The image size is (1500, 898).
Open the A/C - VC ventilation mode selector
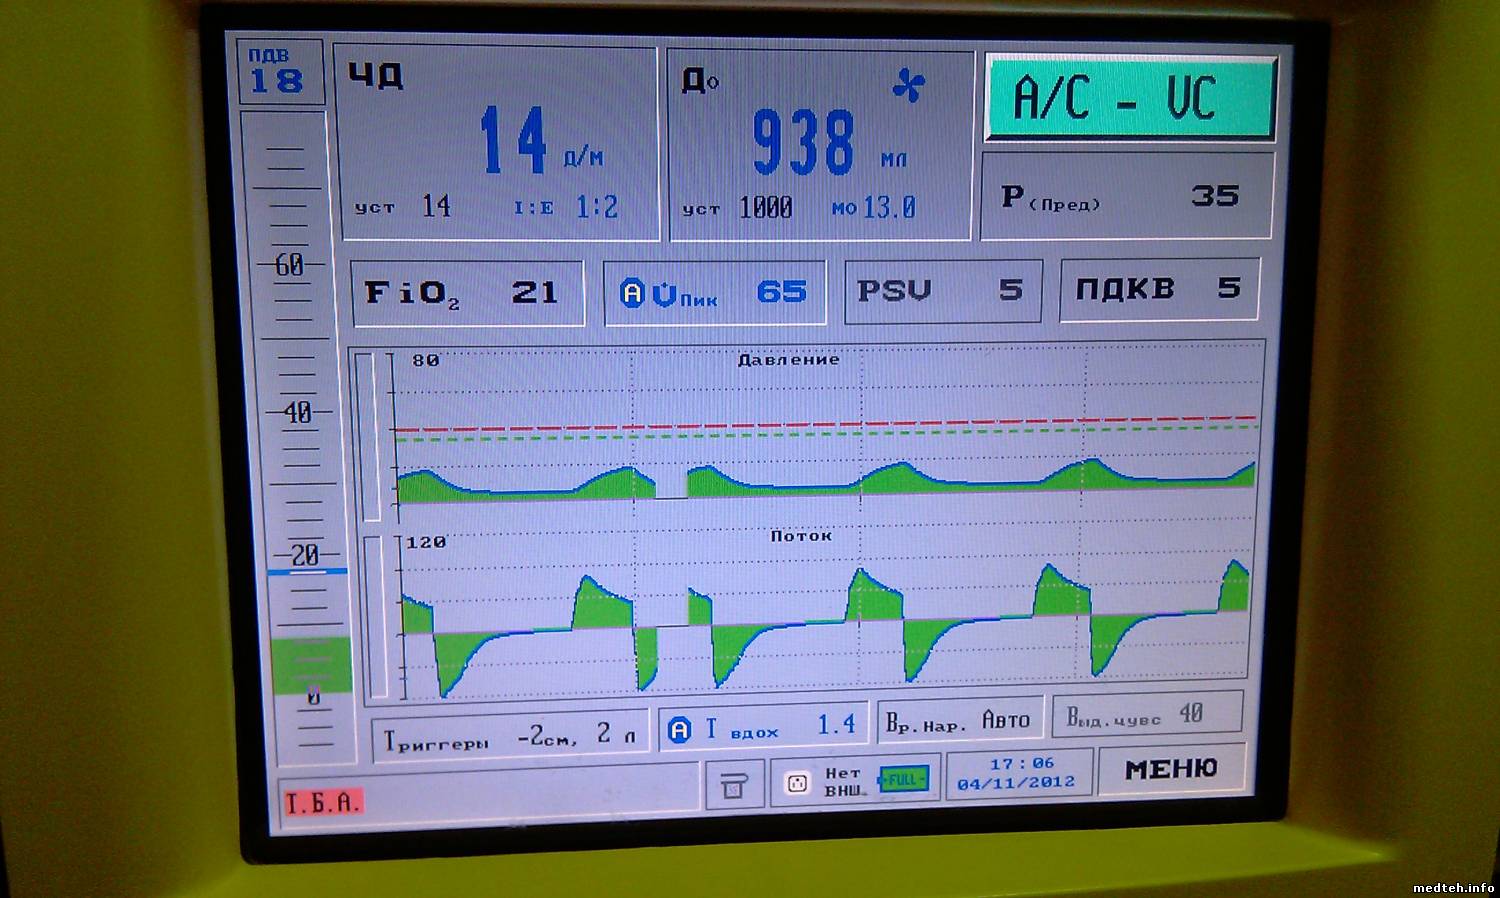[1130, 98]
